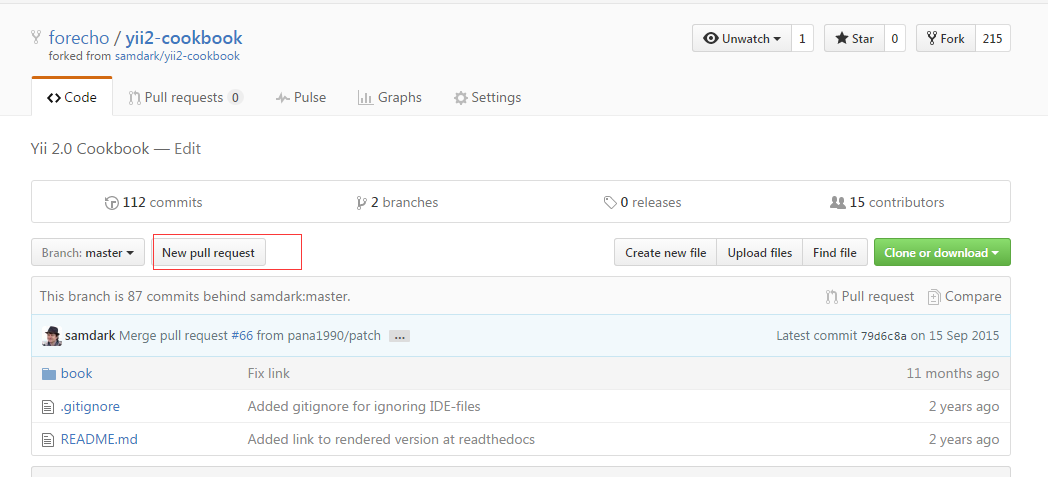Click the Star icon

(842, 39)
